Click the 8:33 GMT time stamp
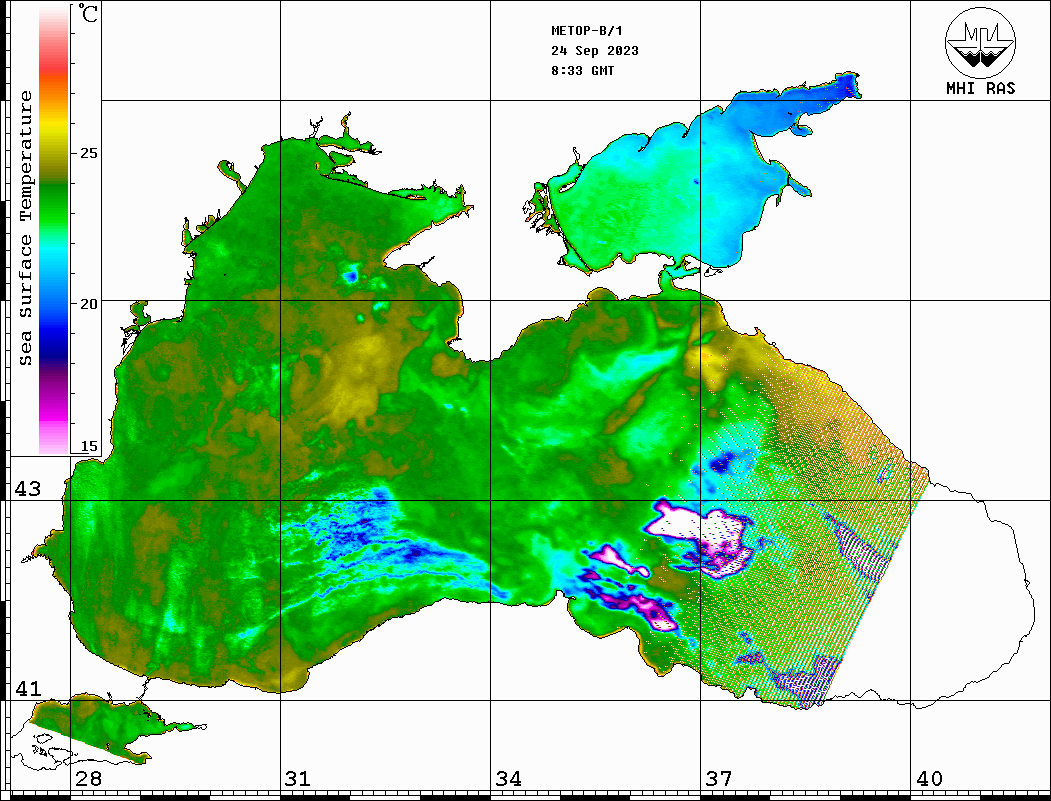The image size is (1051, 801). [x=582, y=71]
